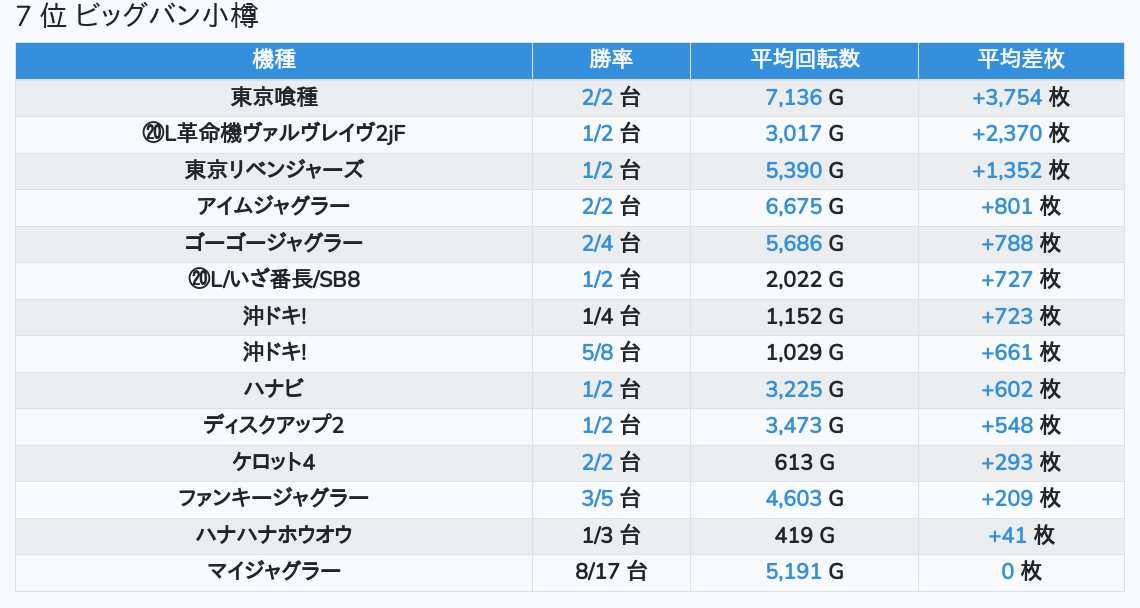Click the 平均回転数 column header
Screen dimensions: 1140x608
point(804,60)
